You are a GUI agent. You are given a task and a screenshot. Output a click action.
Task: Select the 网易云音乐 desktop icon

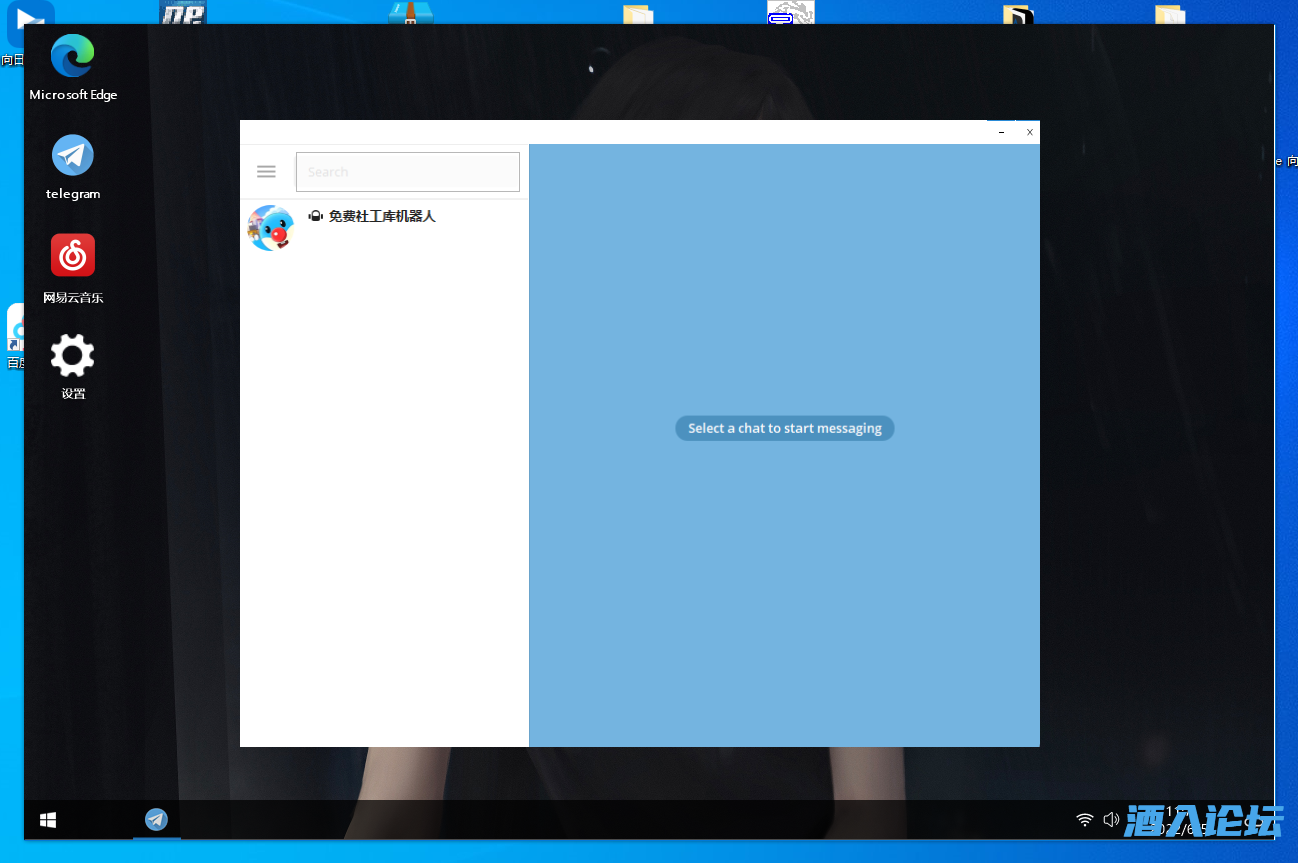point(73,267)
